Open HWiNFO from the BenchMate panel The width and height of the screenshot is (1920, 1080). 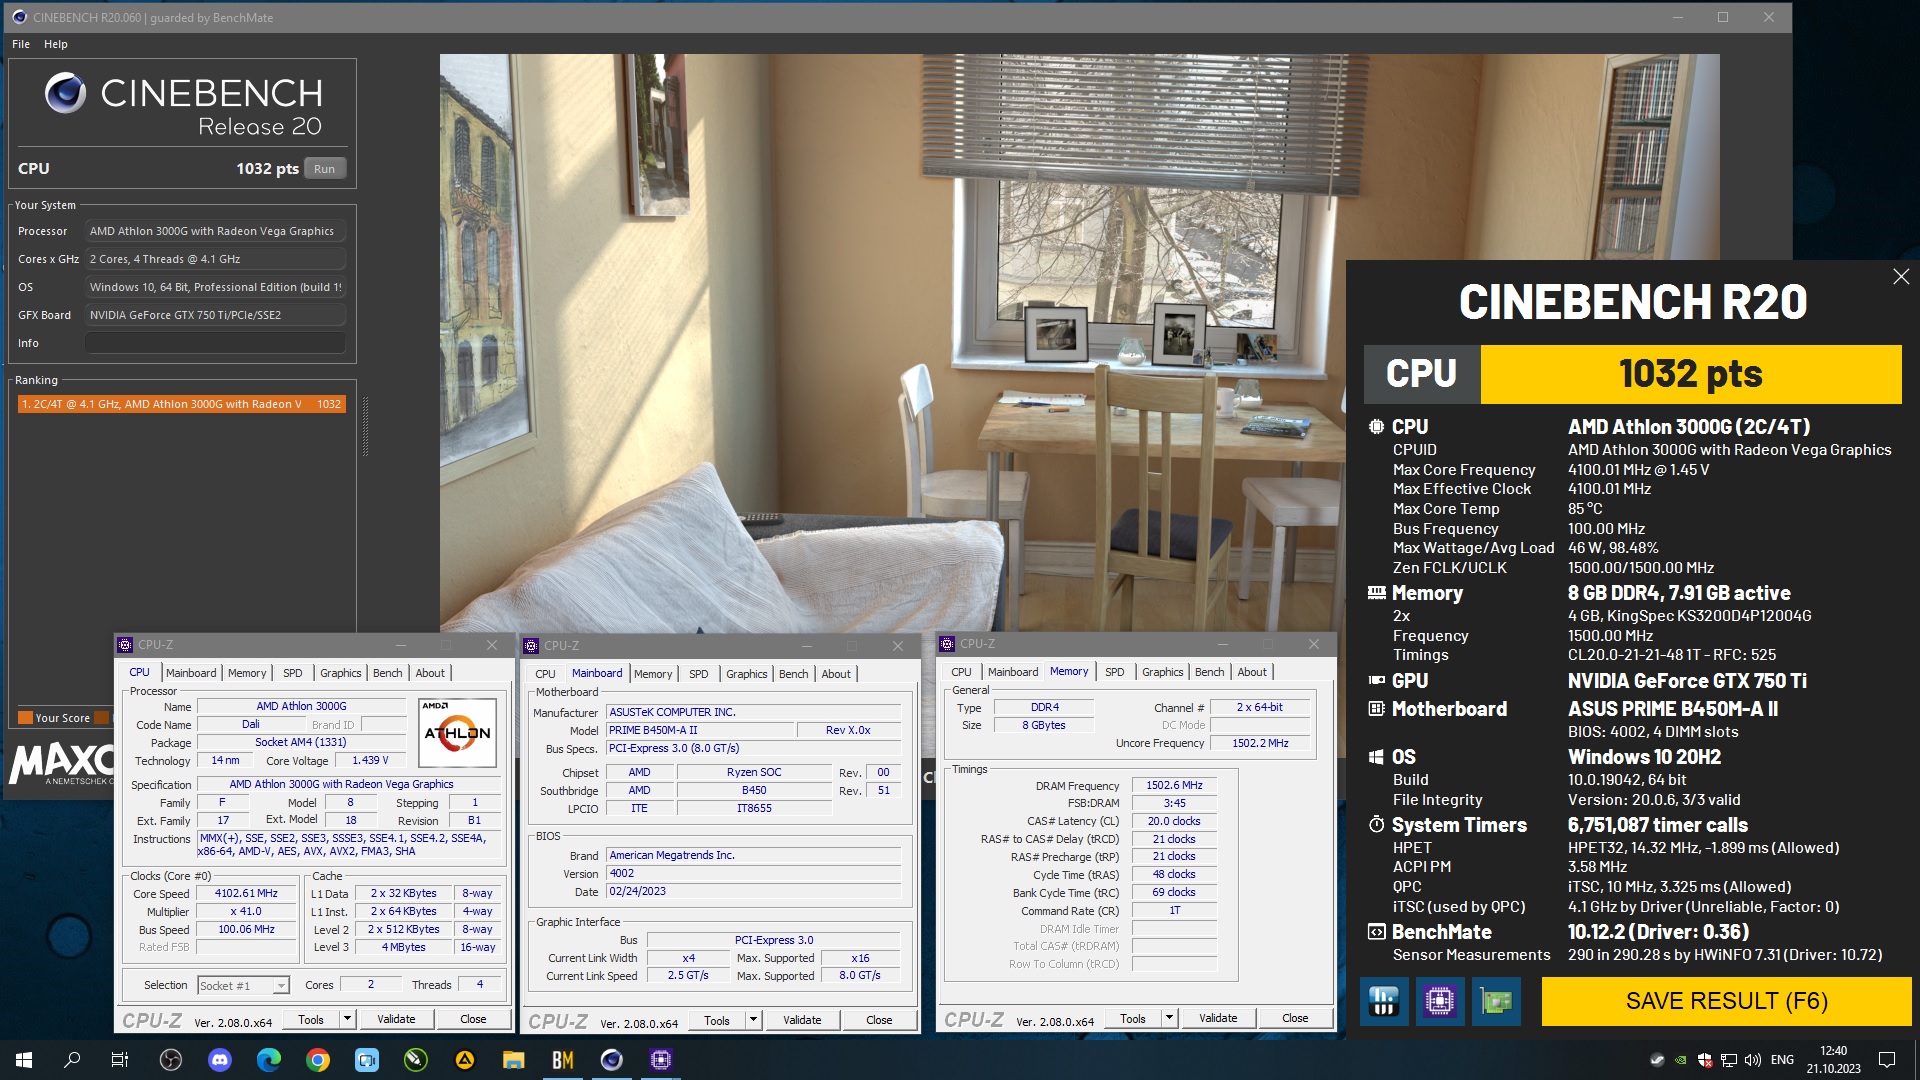[1384, 1001]
